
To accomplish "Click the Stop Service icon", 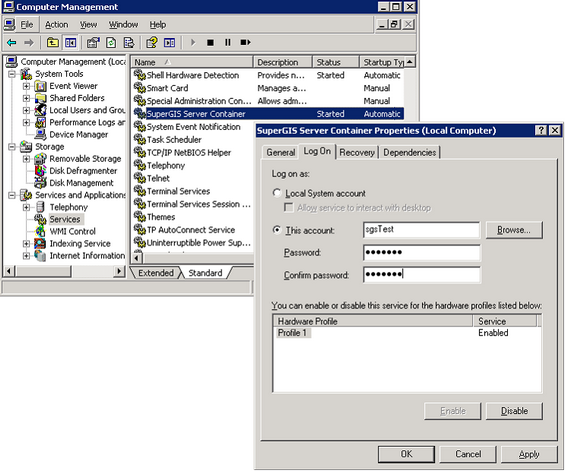I will point(210,43).
